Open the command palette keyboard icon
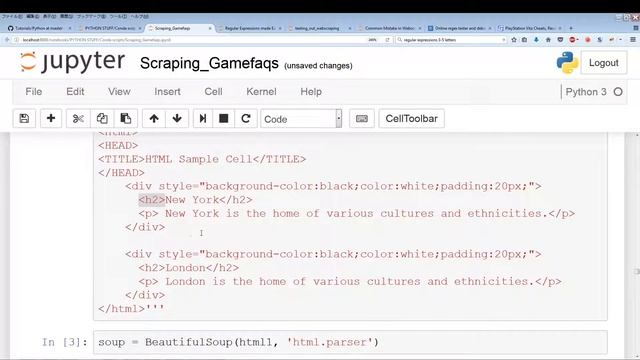640x360 pixels. (x=362, y=118)
